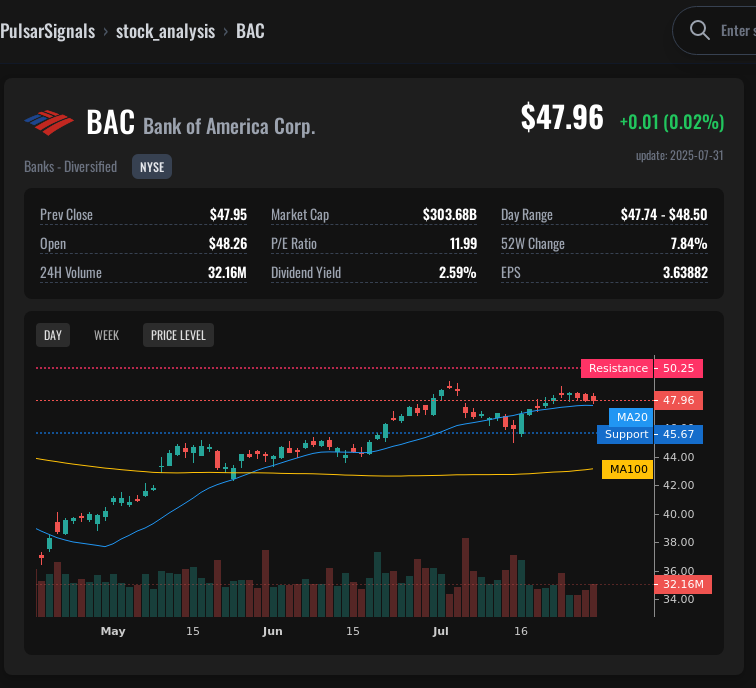Click the Bank of America Corp. name
Viewport: 756px width, 688px height.
(x=230, y=126)
